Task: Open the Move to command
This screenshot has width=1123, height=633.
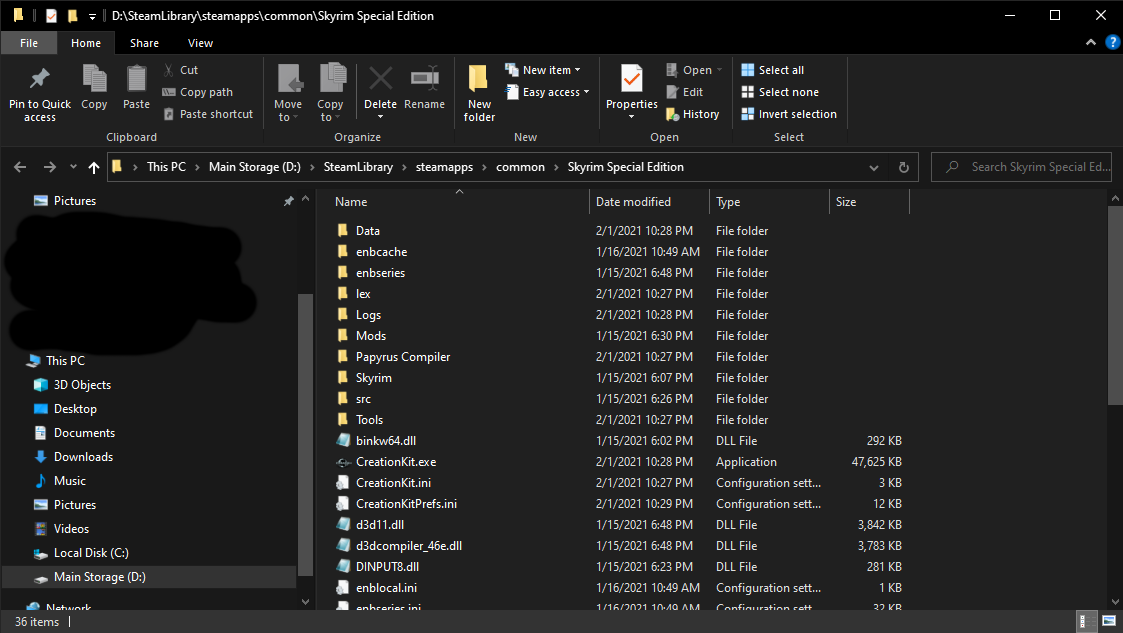Action: click(x=288, y=93)
